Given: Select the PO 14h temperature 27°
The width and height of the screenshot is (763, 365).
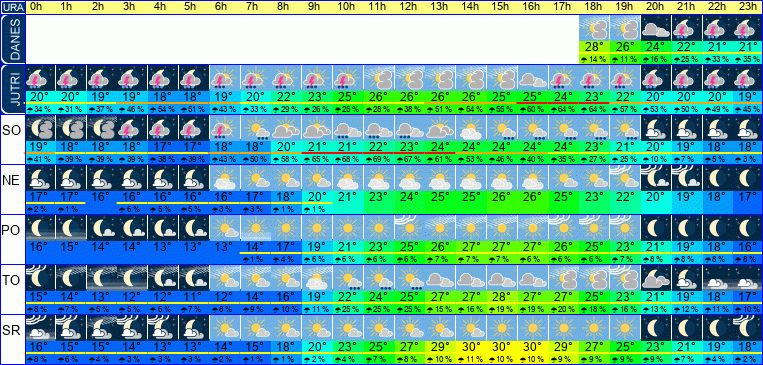Looking at the screenshot, I should 471,246.
